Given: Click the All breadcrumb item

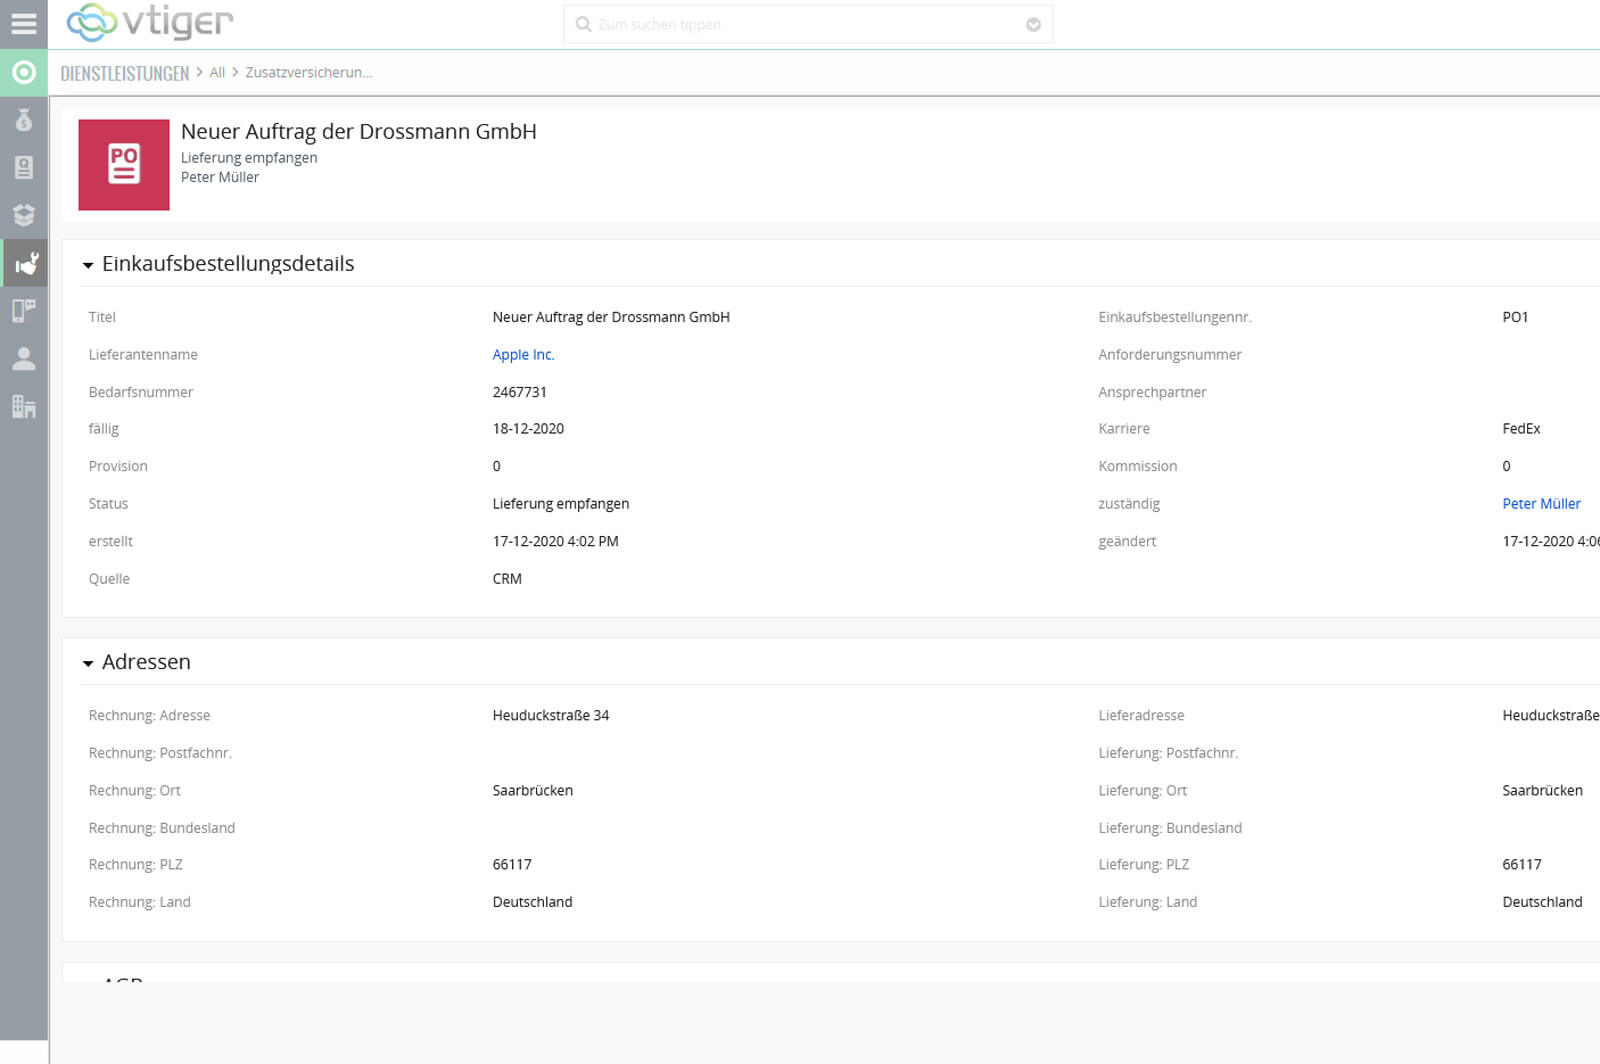Looking at the screenshot, I should (217, 73).
